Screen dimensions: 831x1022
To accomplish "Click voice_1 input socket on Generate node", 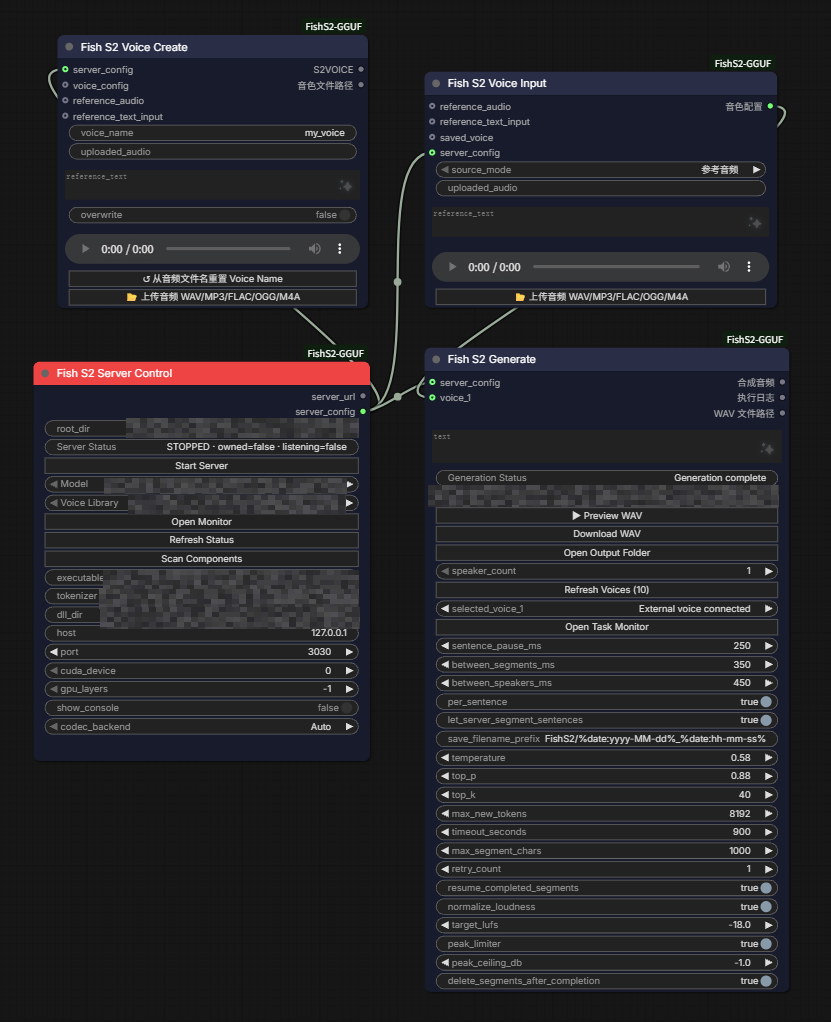I will pyautogui.click(x=432, y=398).
